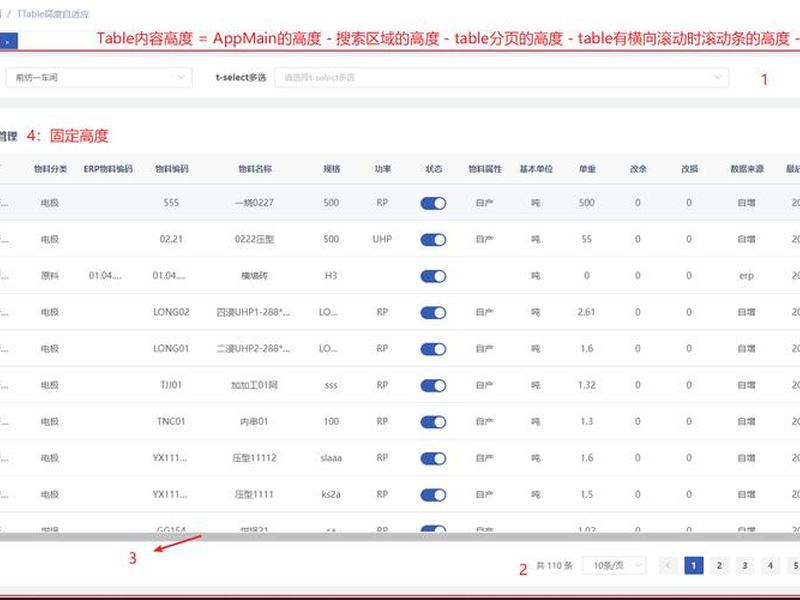Select the LONG01 material code cell
The width and height of the screenshot is (800, 600).
click(171, 348)
